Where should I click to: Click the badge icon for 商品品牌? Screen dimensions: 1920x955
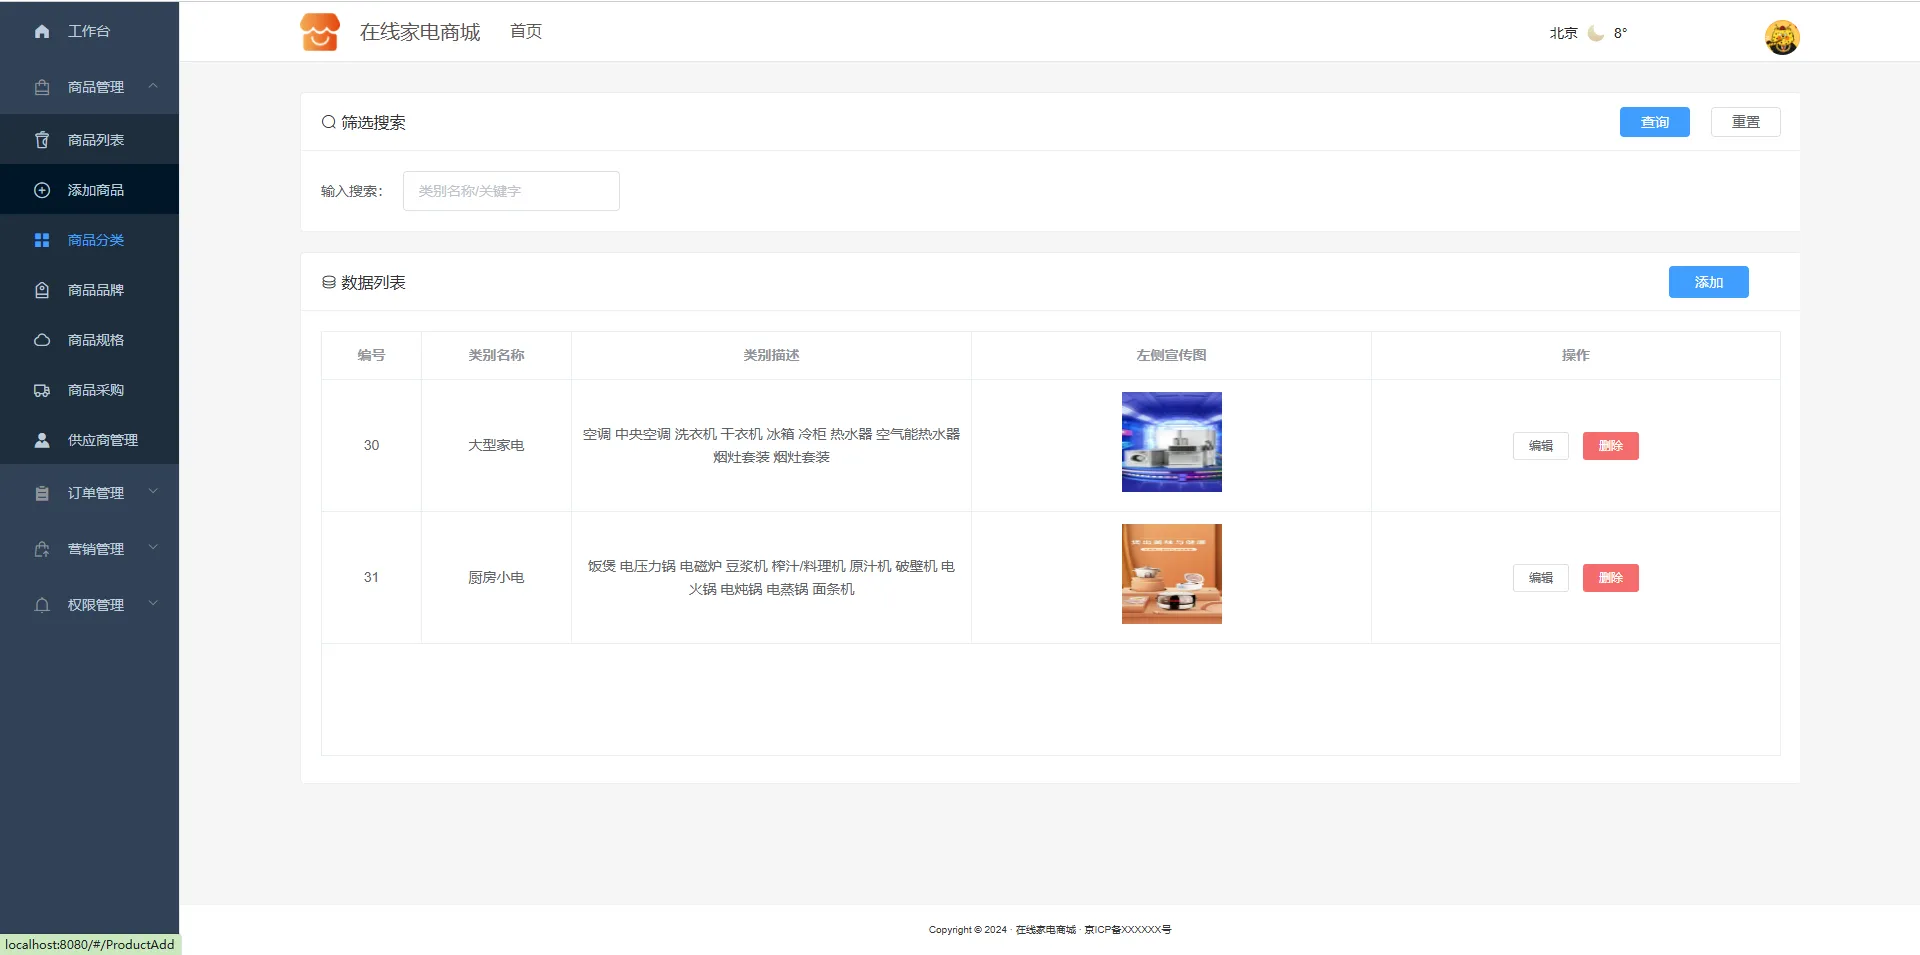(x=42, y=290)
